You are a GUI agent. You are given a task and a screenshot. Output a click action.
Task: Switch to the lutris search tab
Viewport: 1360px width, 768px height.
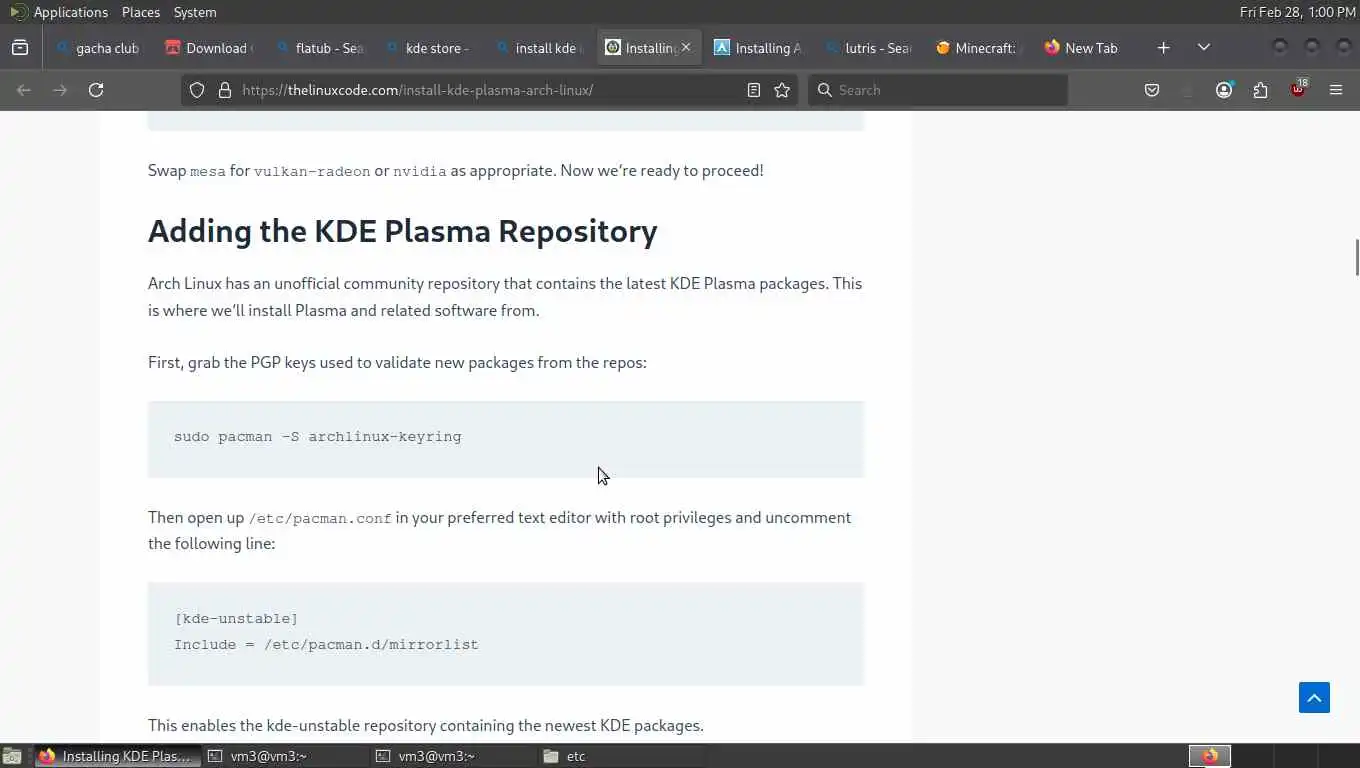pos(868,47)
